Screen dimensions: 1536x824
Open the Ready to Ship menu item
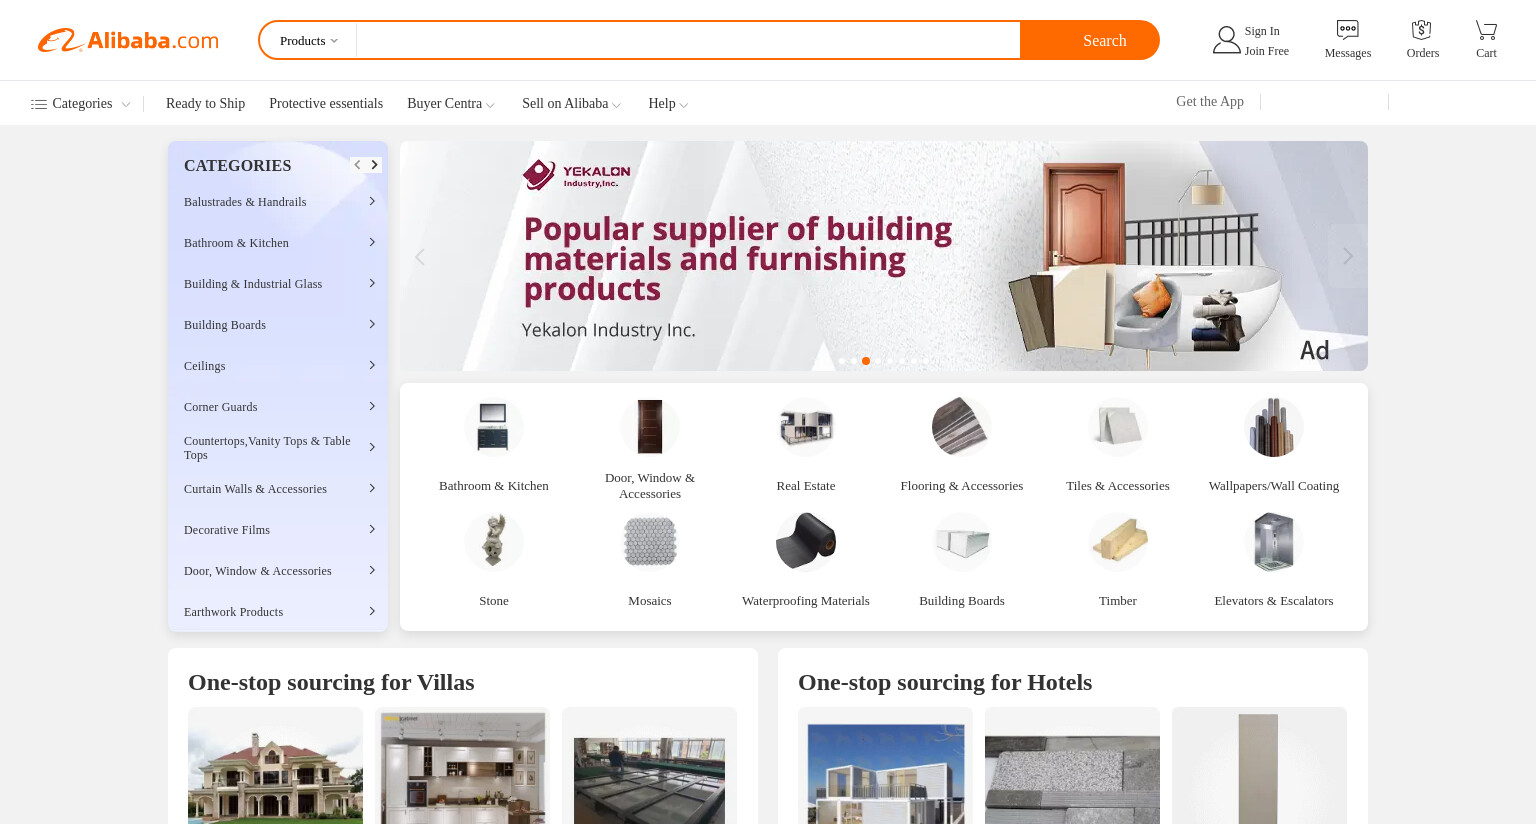pos(205,104)
